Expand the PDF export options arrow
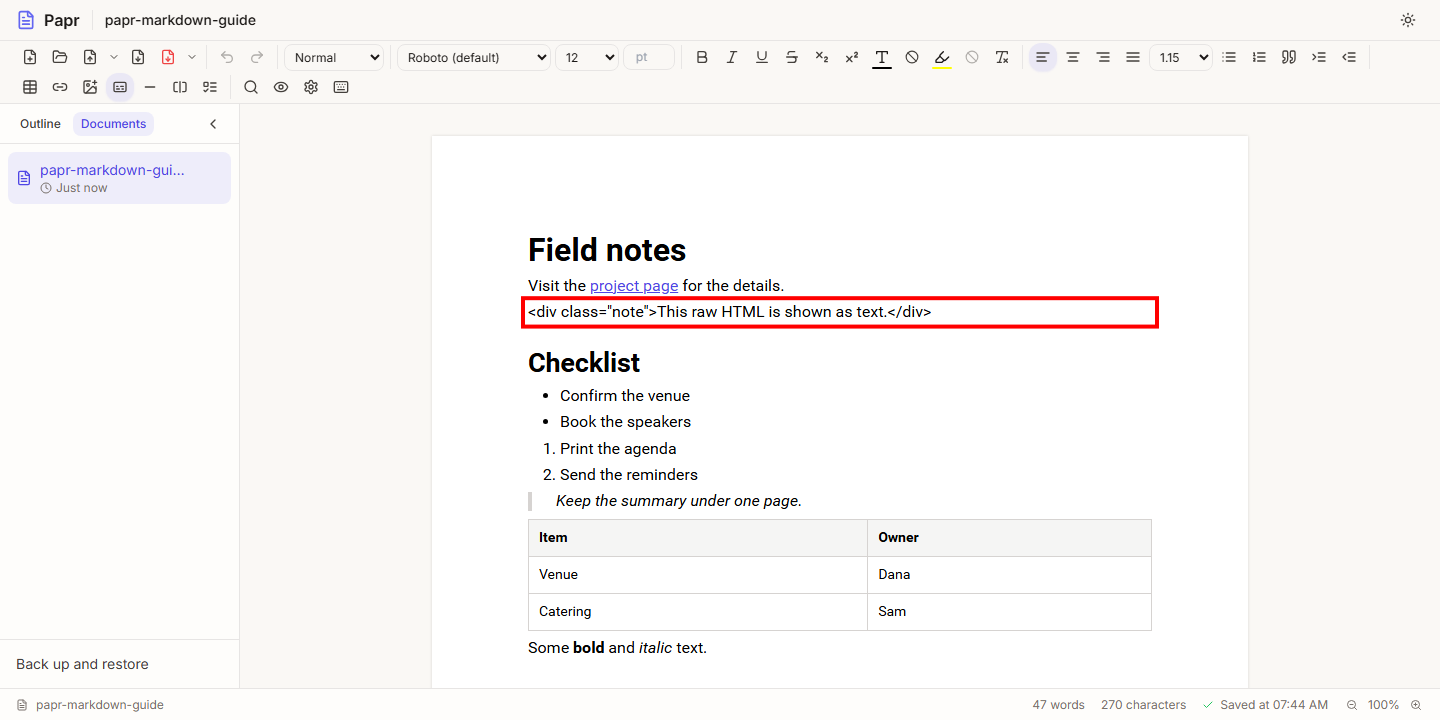 coord(192,57)
